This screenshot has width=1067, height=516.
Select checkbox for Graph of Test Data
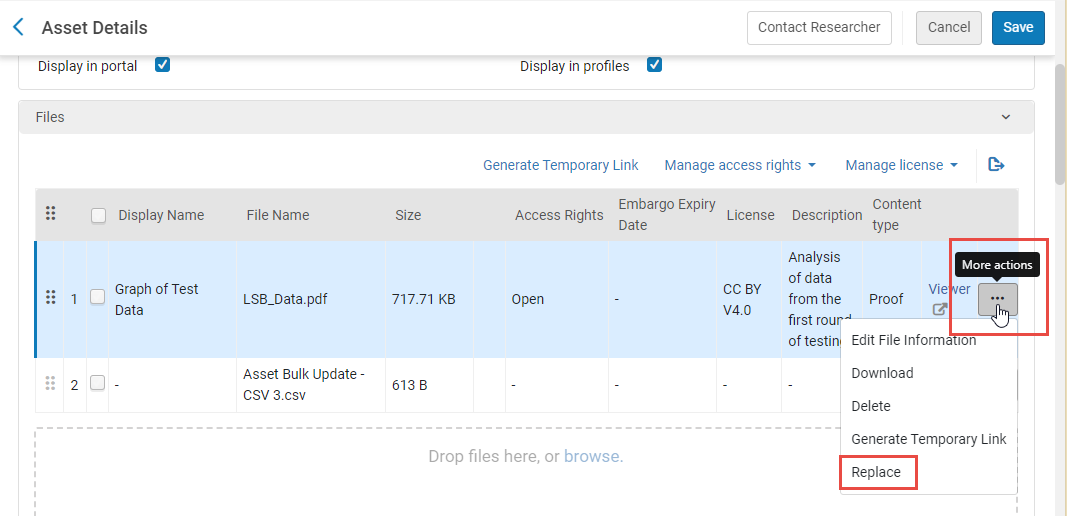(98, 298)
